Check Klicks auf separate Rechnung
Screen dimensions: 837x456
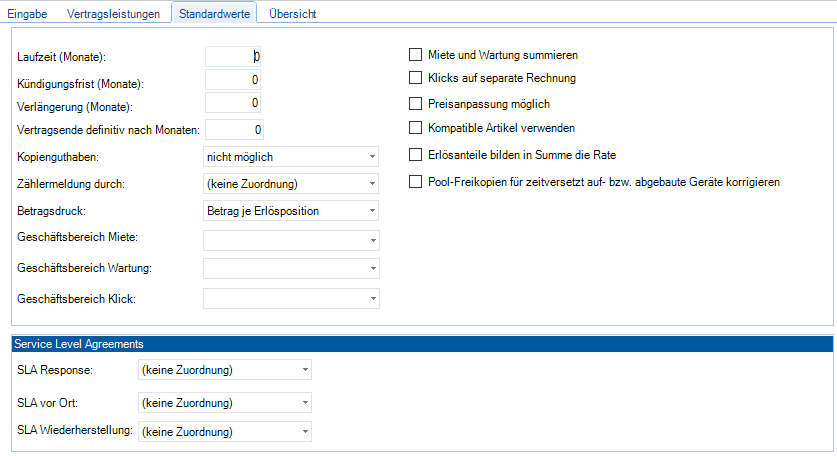416,78
